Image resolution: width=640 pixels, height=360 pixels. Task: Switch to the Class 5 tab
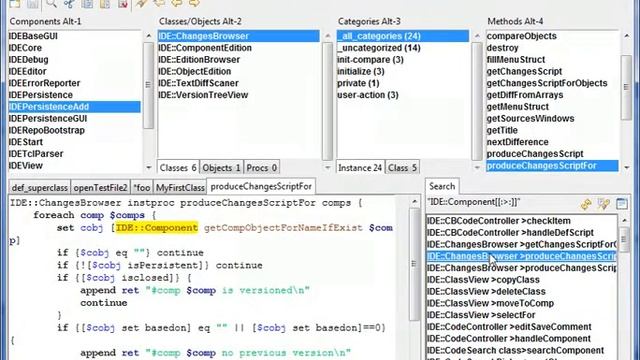(x=402, y=168)
